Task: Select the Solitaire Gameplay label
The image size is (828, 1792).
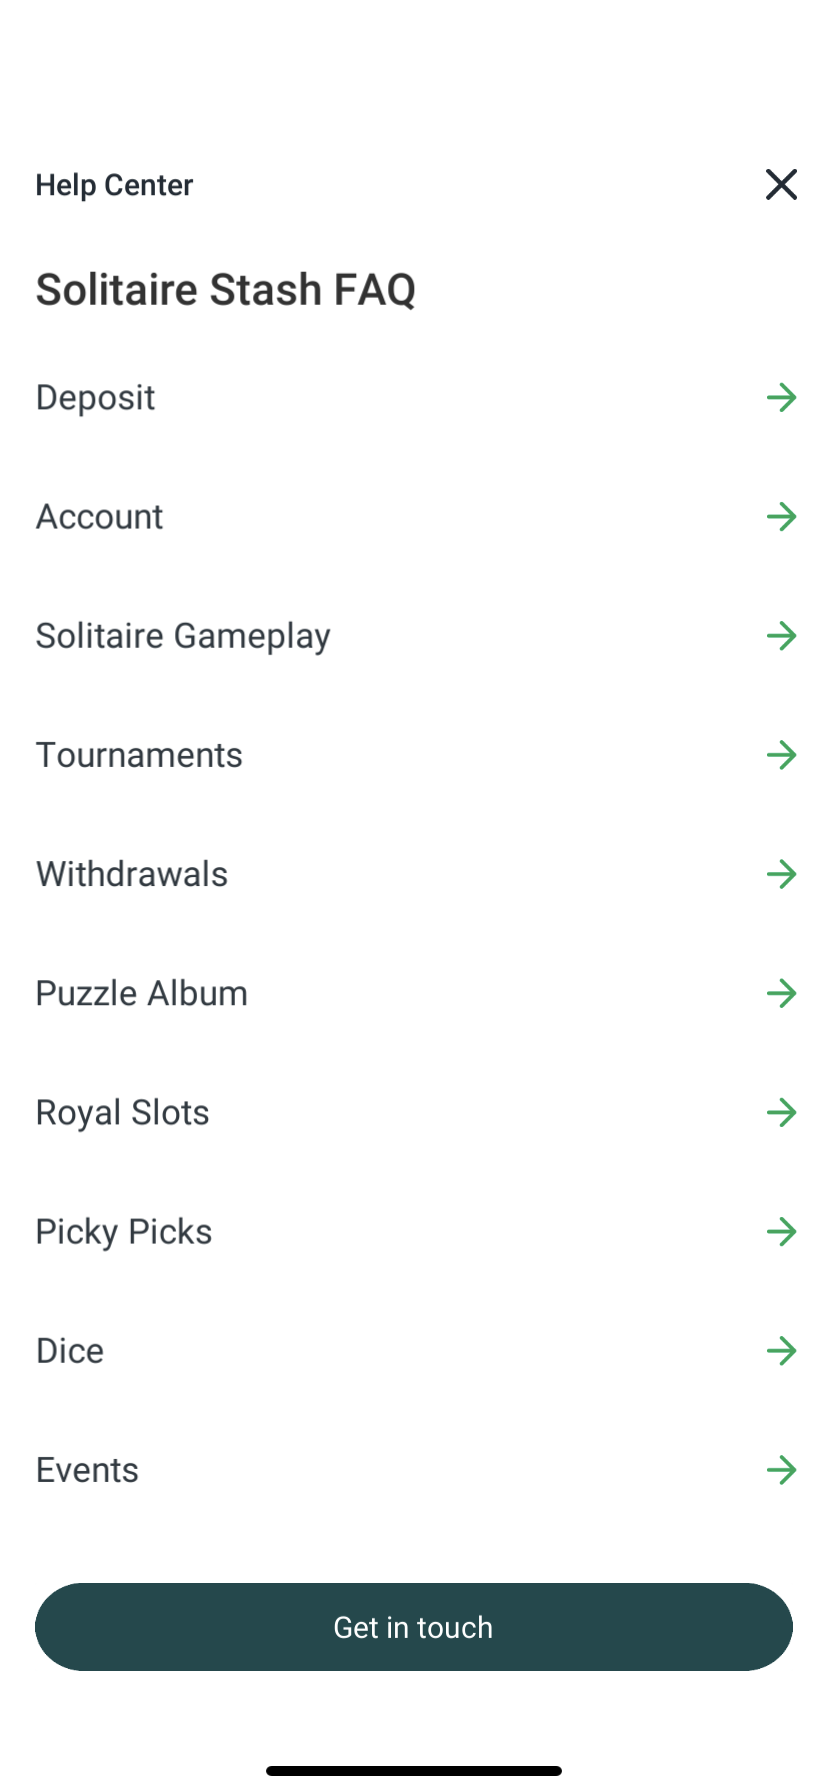Action: (x=183, y=636)
